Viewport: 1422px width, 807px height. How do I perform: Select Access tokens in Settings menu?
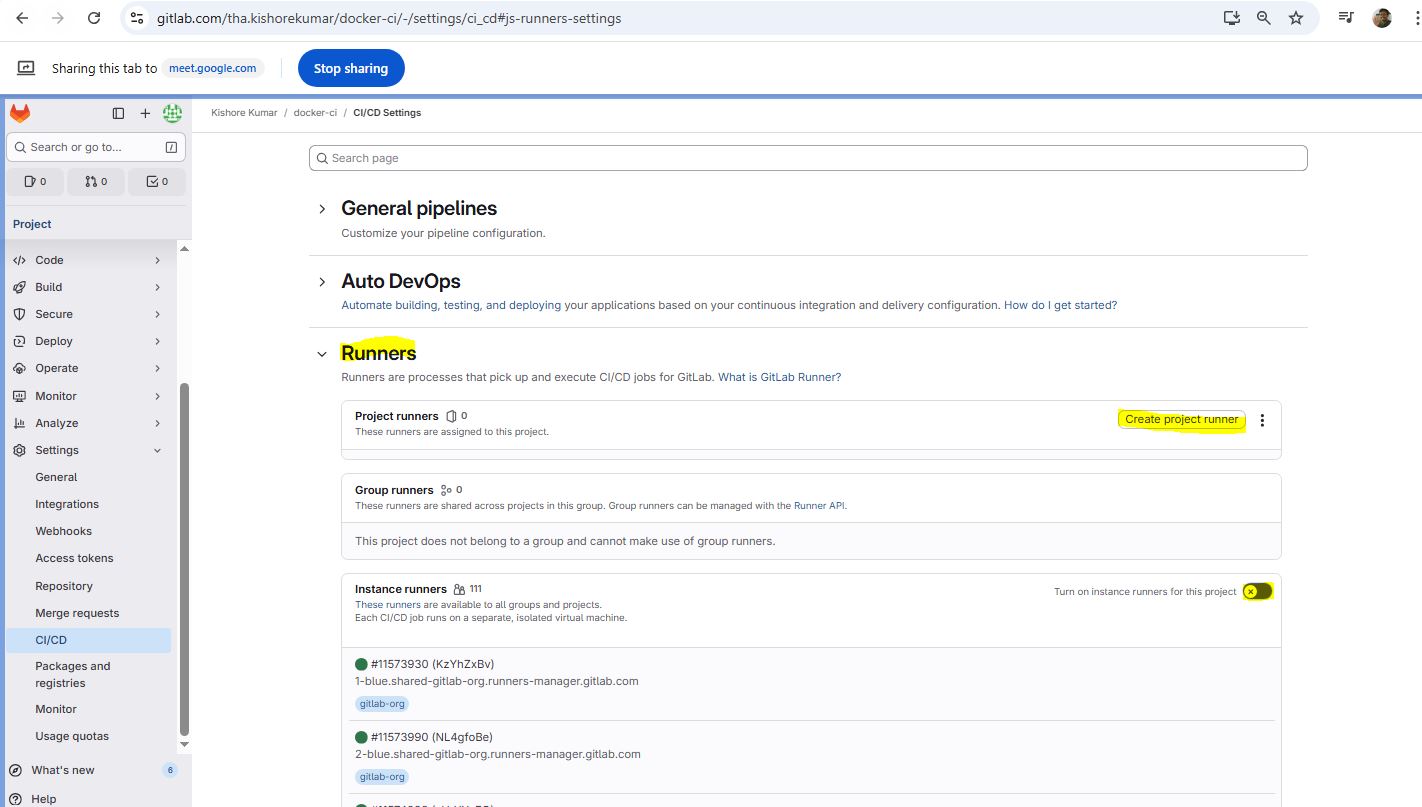(74, 558)
